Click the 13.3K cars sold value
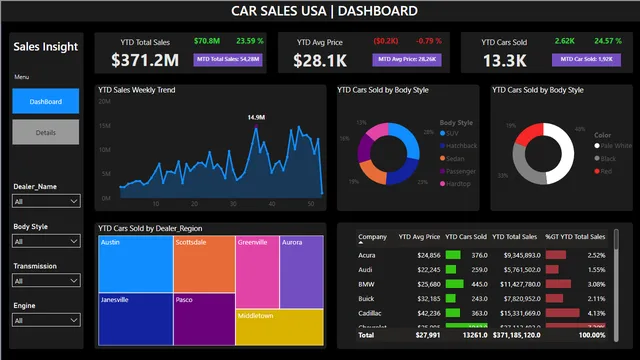 pos(505,61)
